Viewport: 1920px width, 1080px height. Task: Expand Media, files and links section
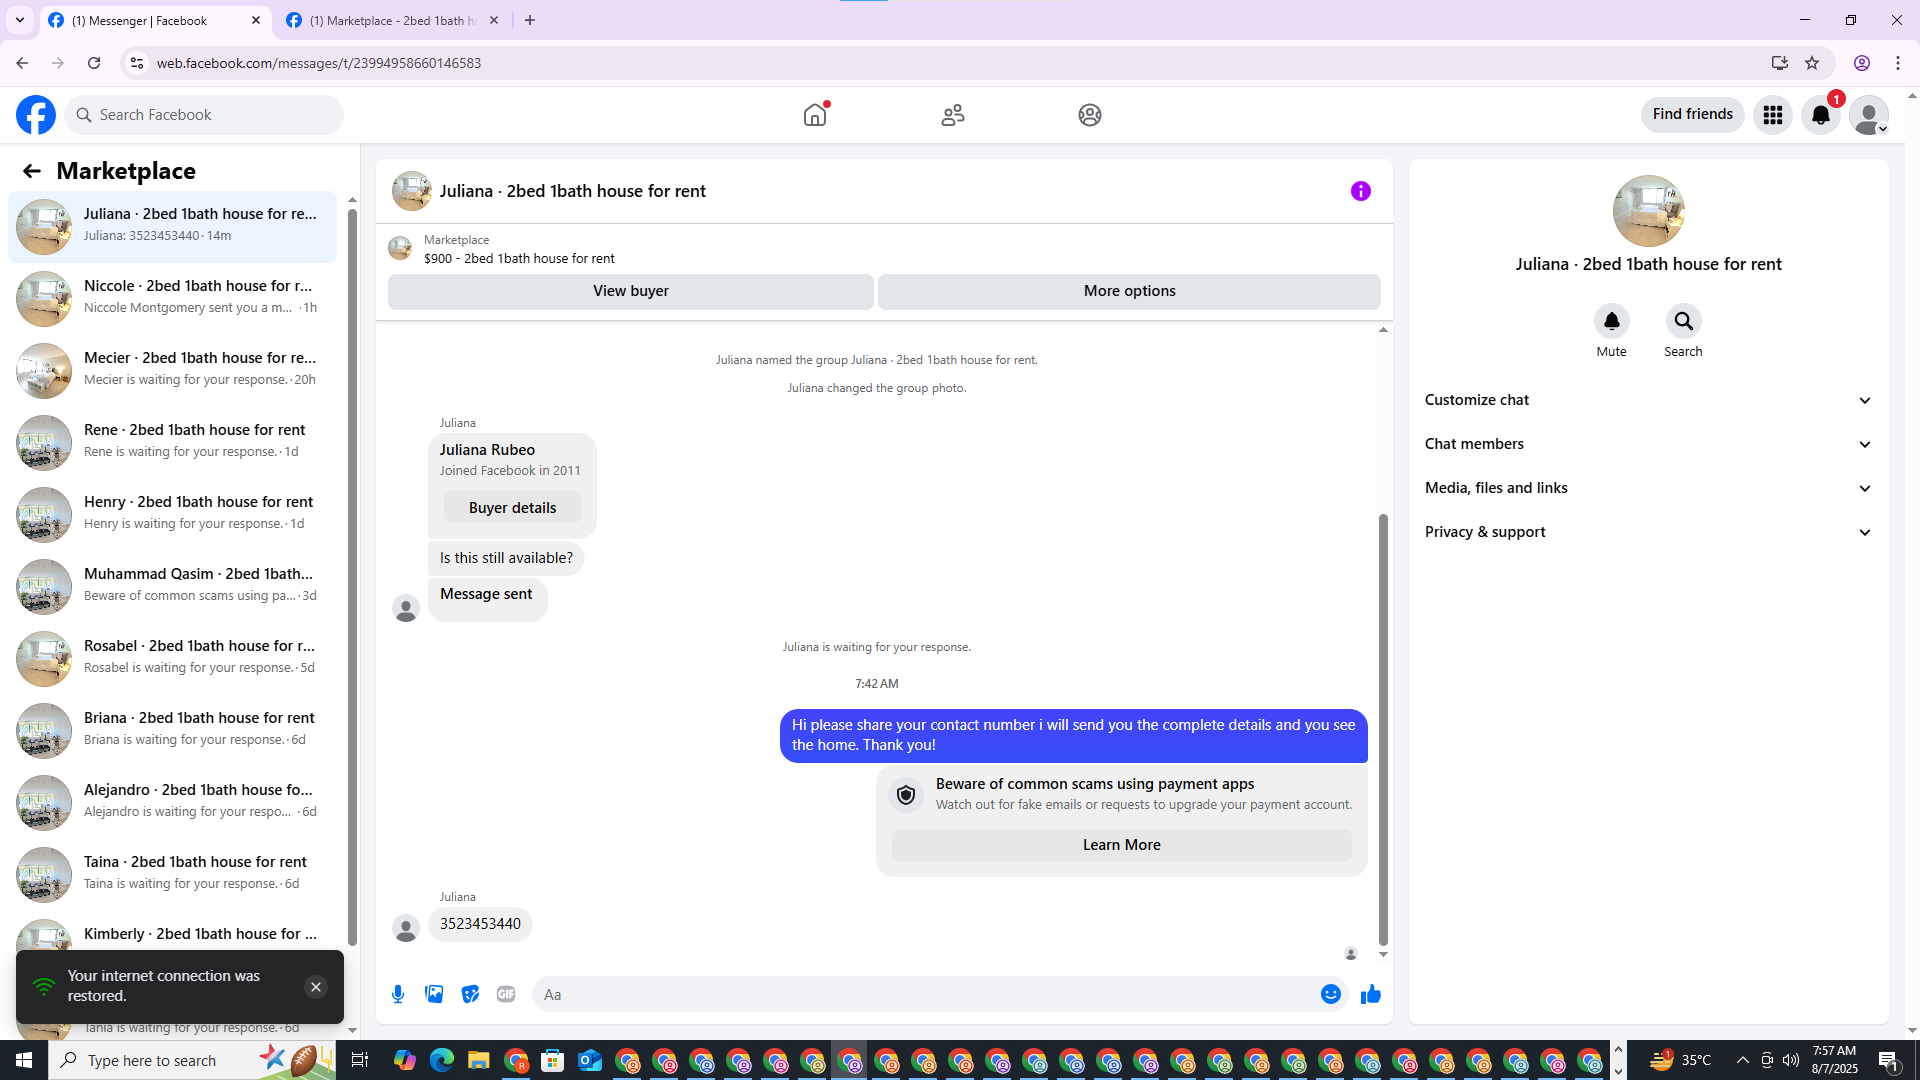(x=1648, y=488)
